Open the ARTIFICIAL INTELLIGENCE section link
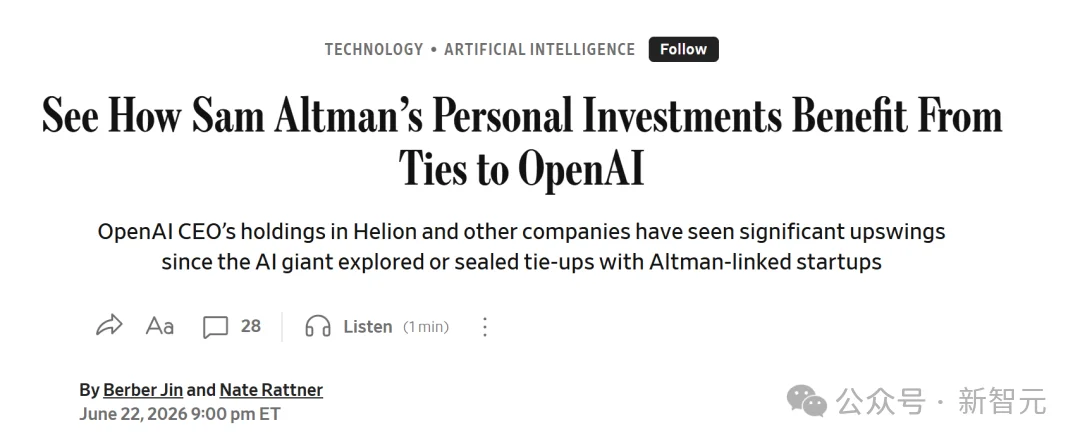The image size is (1080, 444). (539, 50)
